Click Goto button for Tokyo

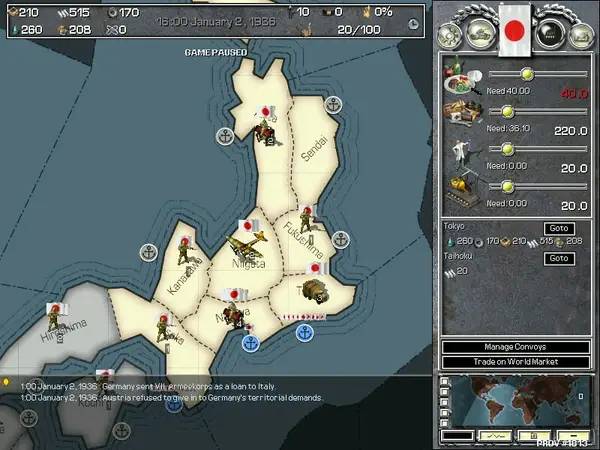click(x=559, y=228)
